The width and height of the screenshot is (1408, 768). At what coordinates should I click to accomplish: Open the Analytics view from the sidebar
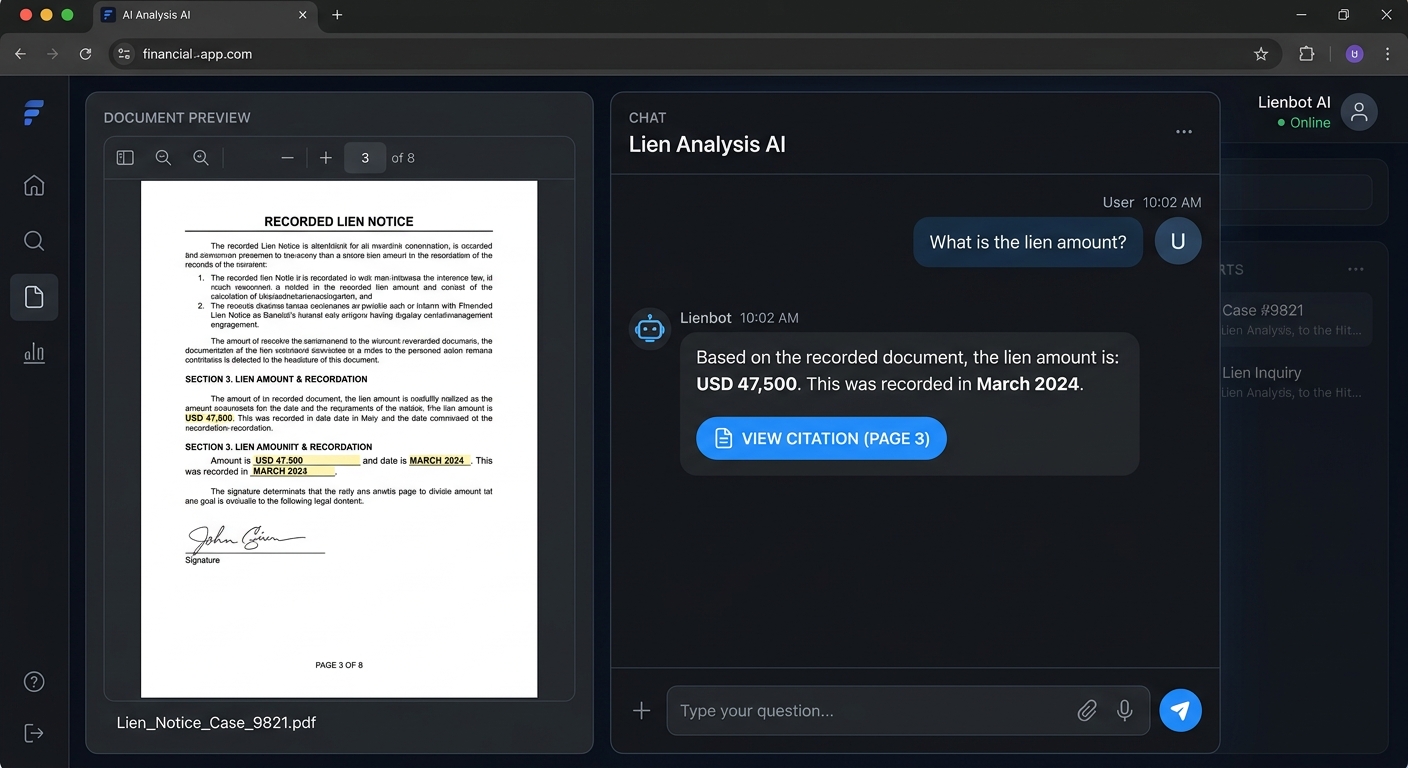pyautogui.click(x=33, y=352)
